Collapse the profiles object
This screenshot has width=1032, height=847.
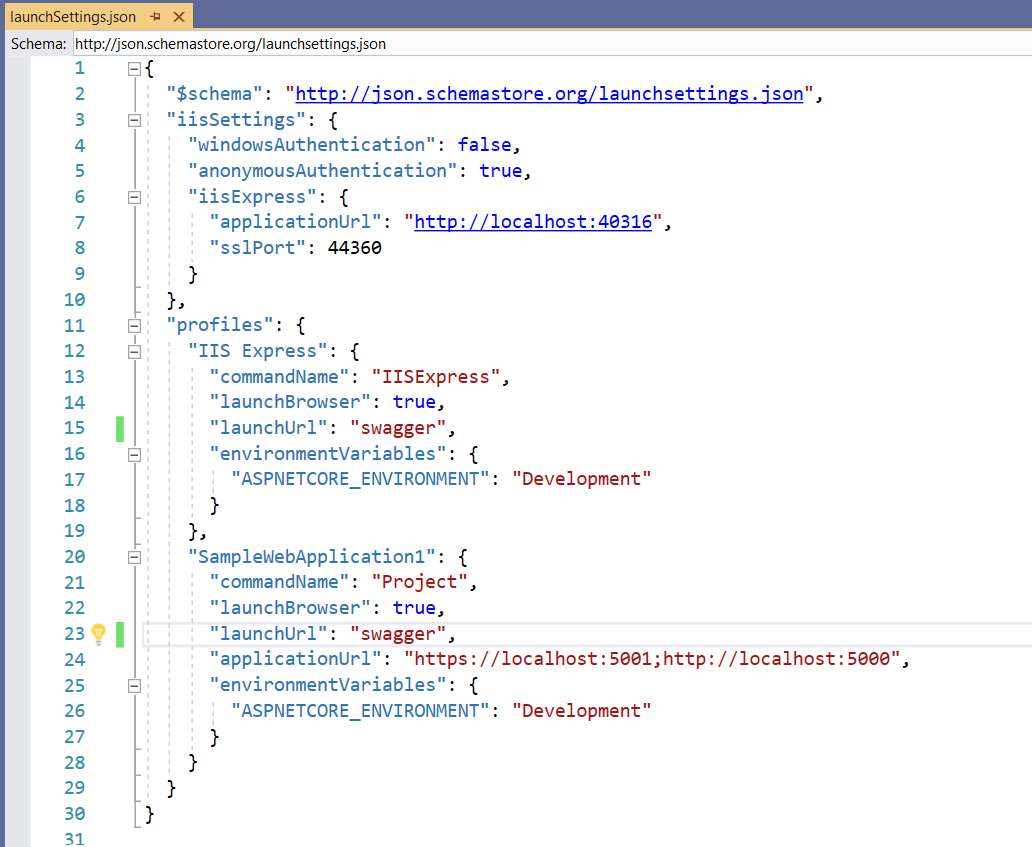134,324
